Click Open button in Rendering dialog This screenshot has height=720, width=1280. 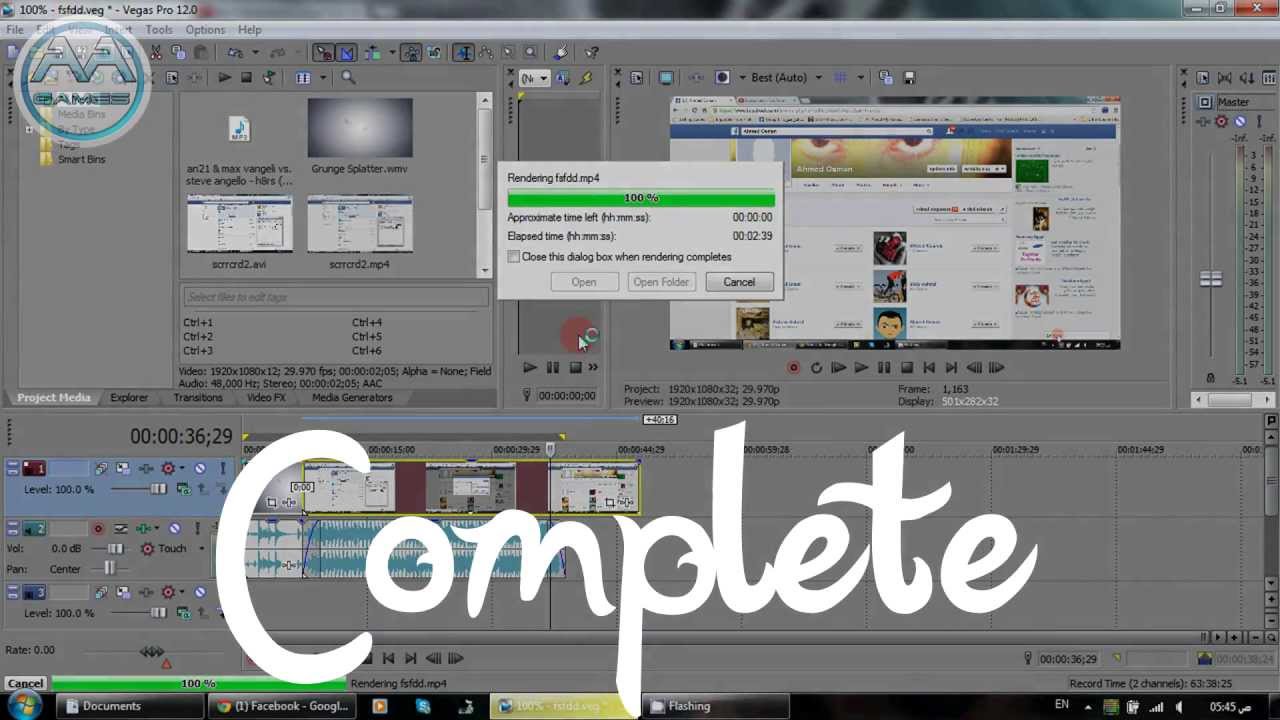(584, 282)
